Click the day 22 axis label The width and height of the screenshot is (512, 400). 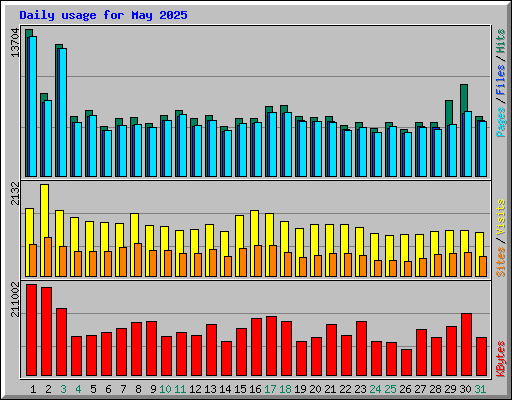click(x=345, y=389)
